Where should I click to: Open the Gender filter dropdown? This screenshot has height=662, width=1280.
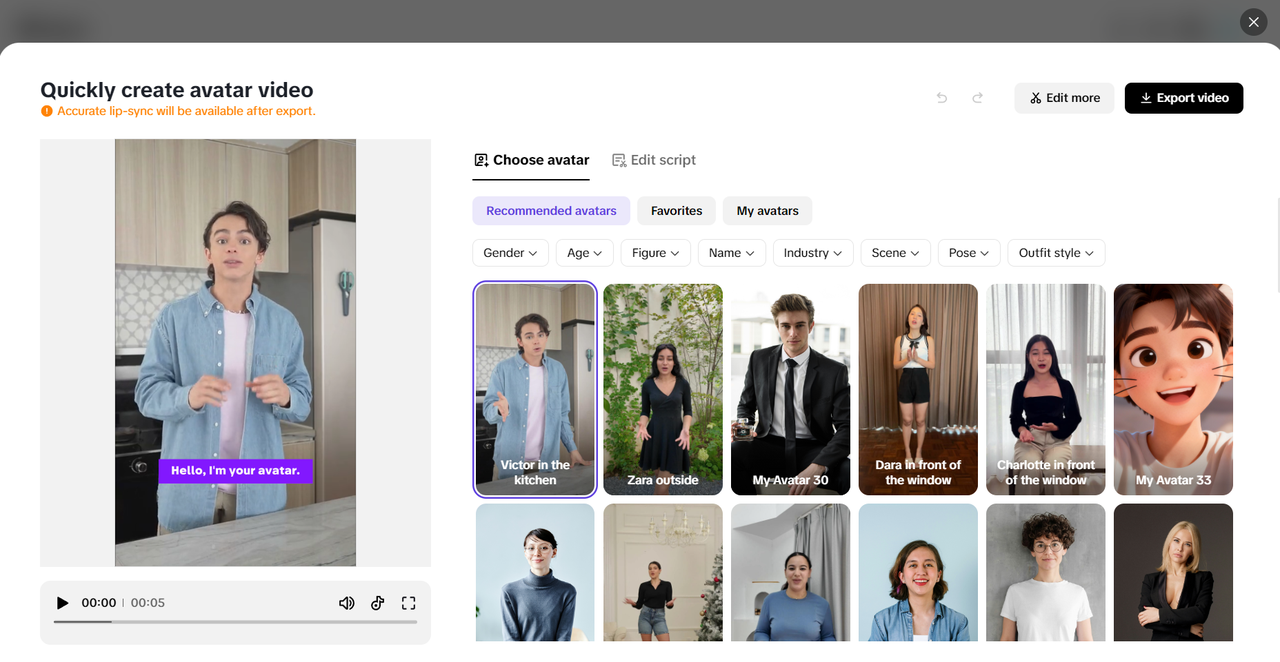point(510,252)
